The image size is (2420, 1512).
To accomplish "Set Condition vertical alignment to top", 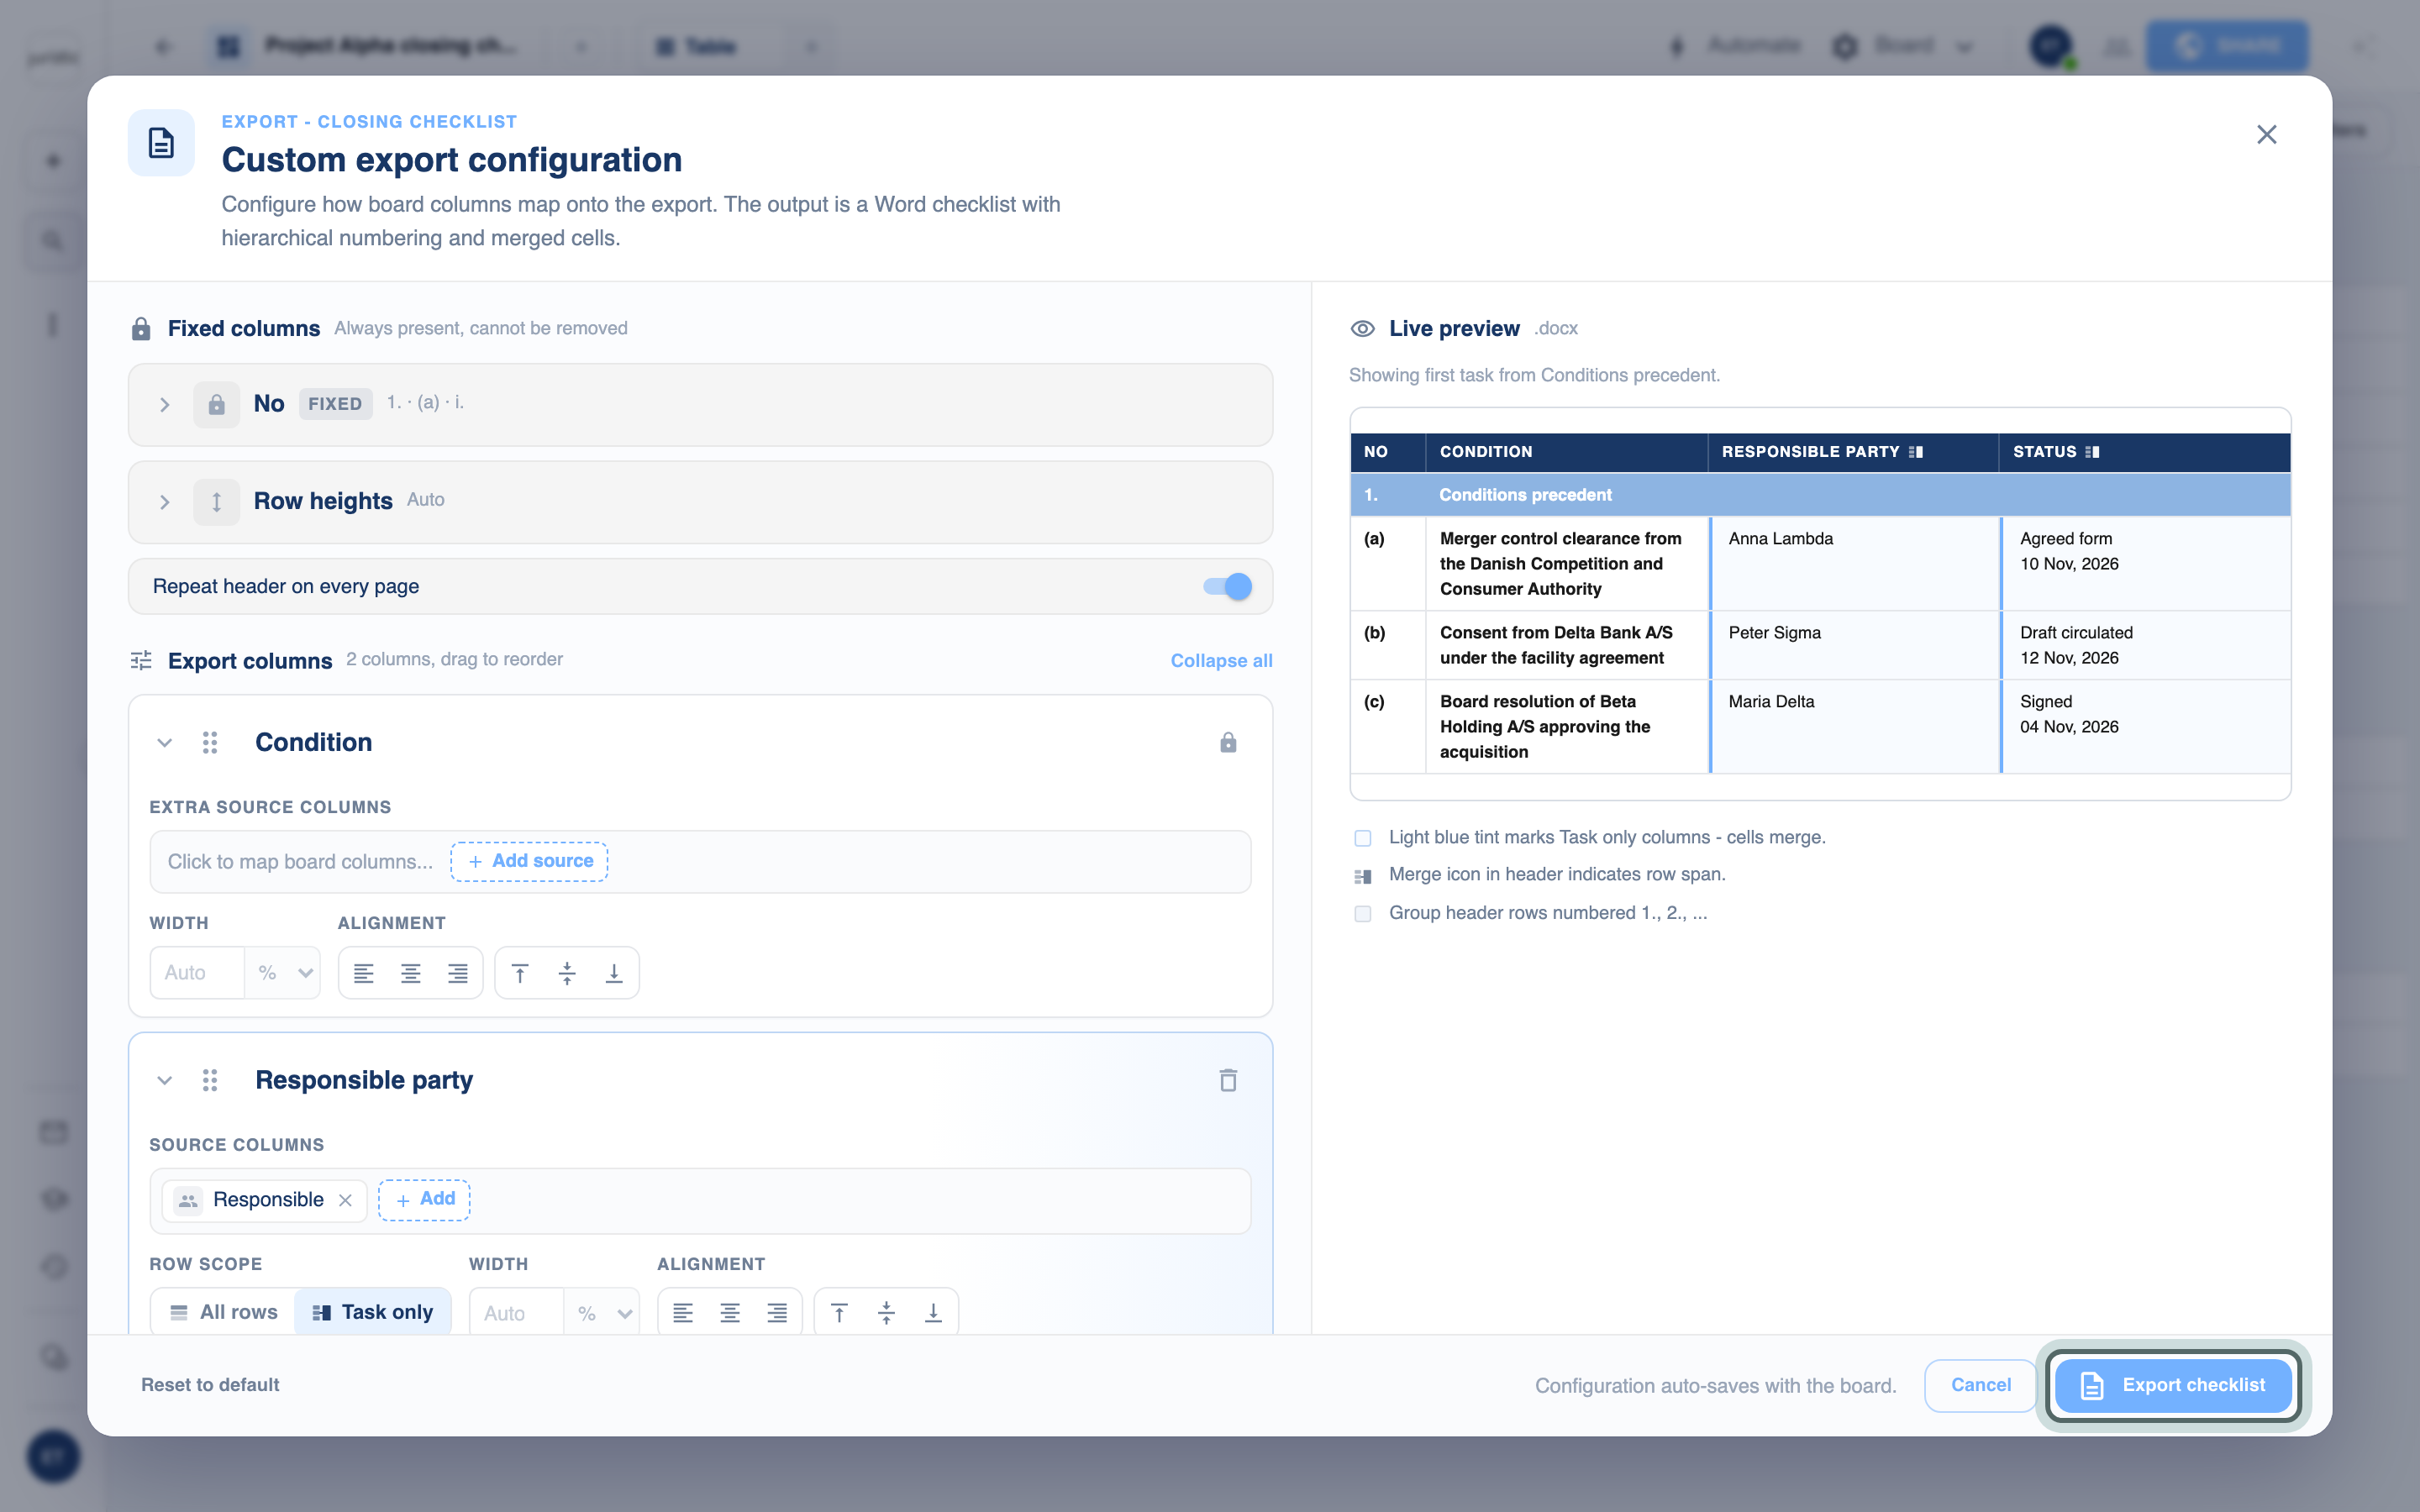I will tap(520, 973).
